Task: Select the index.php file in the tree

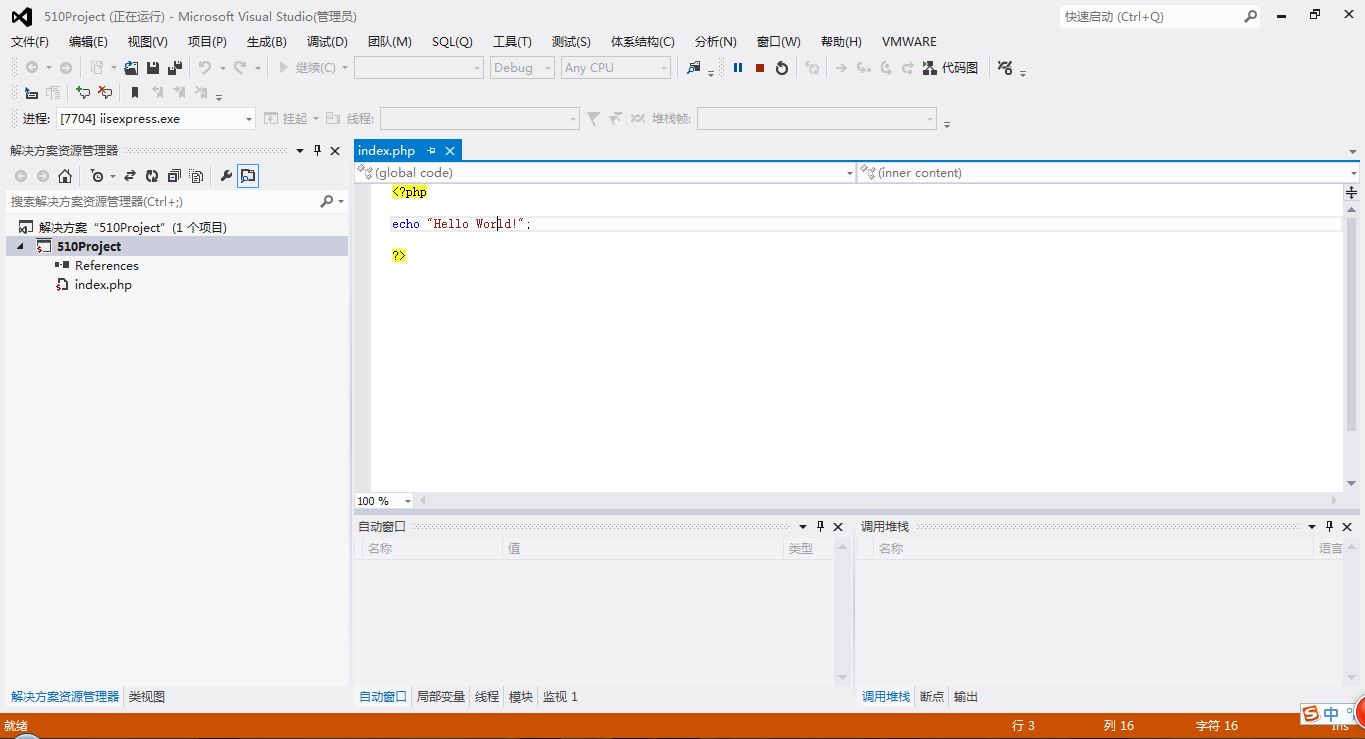Action: (x=103, y=285)
